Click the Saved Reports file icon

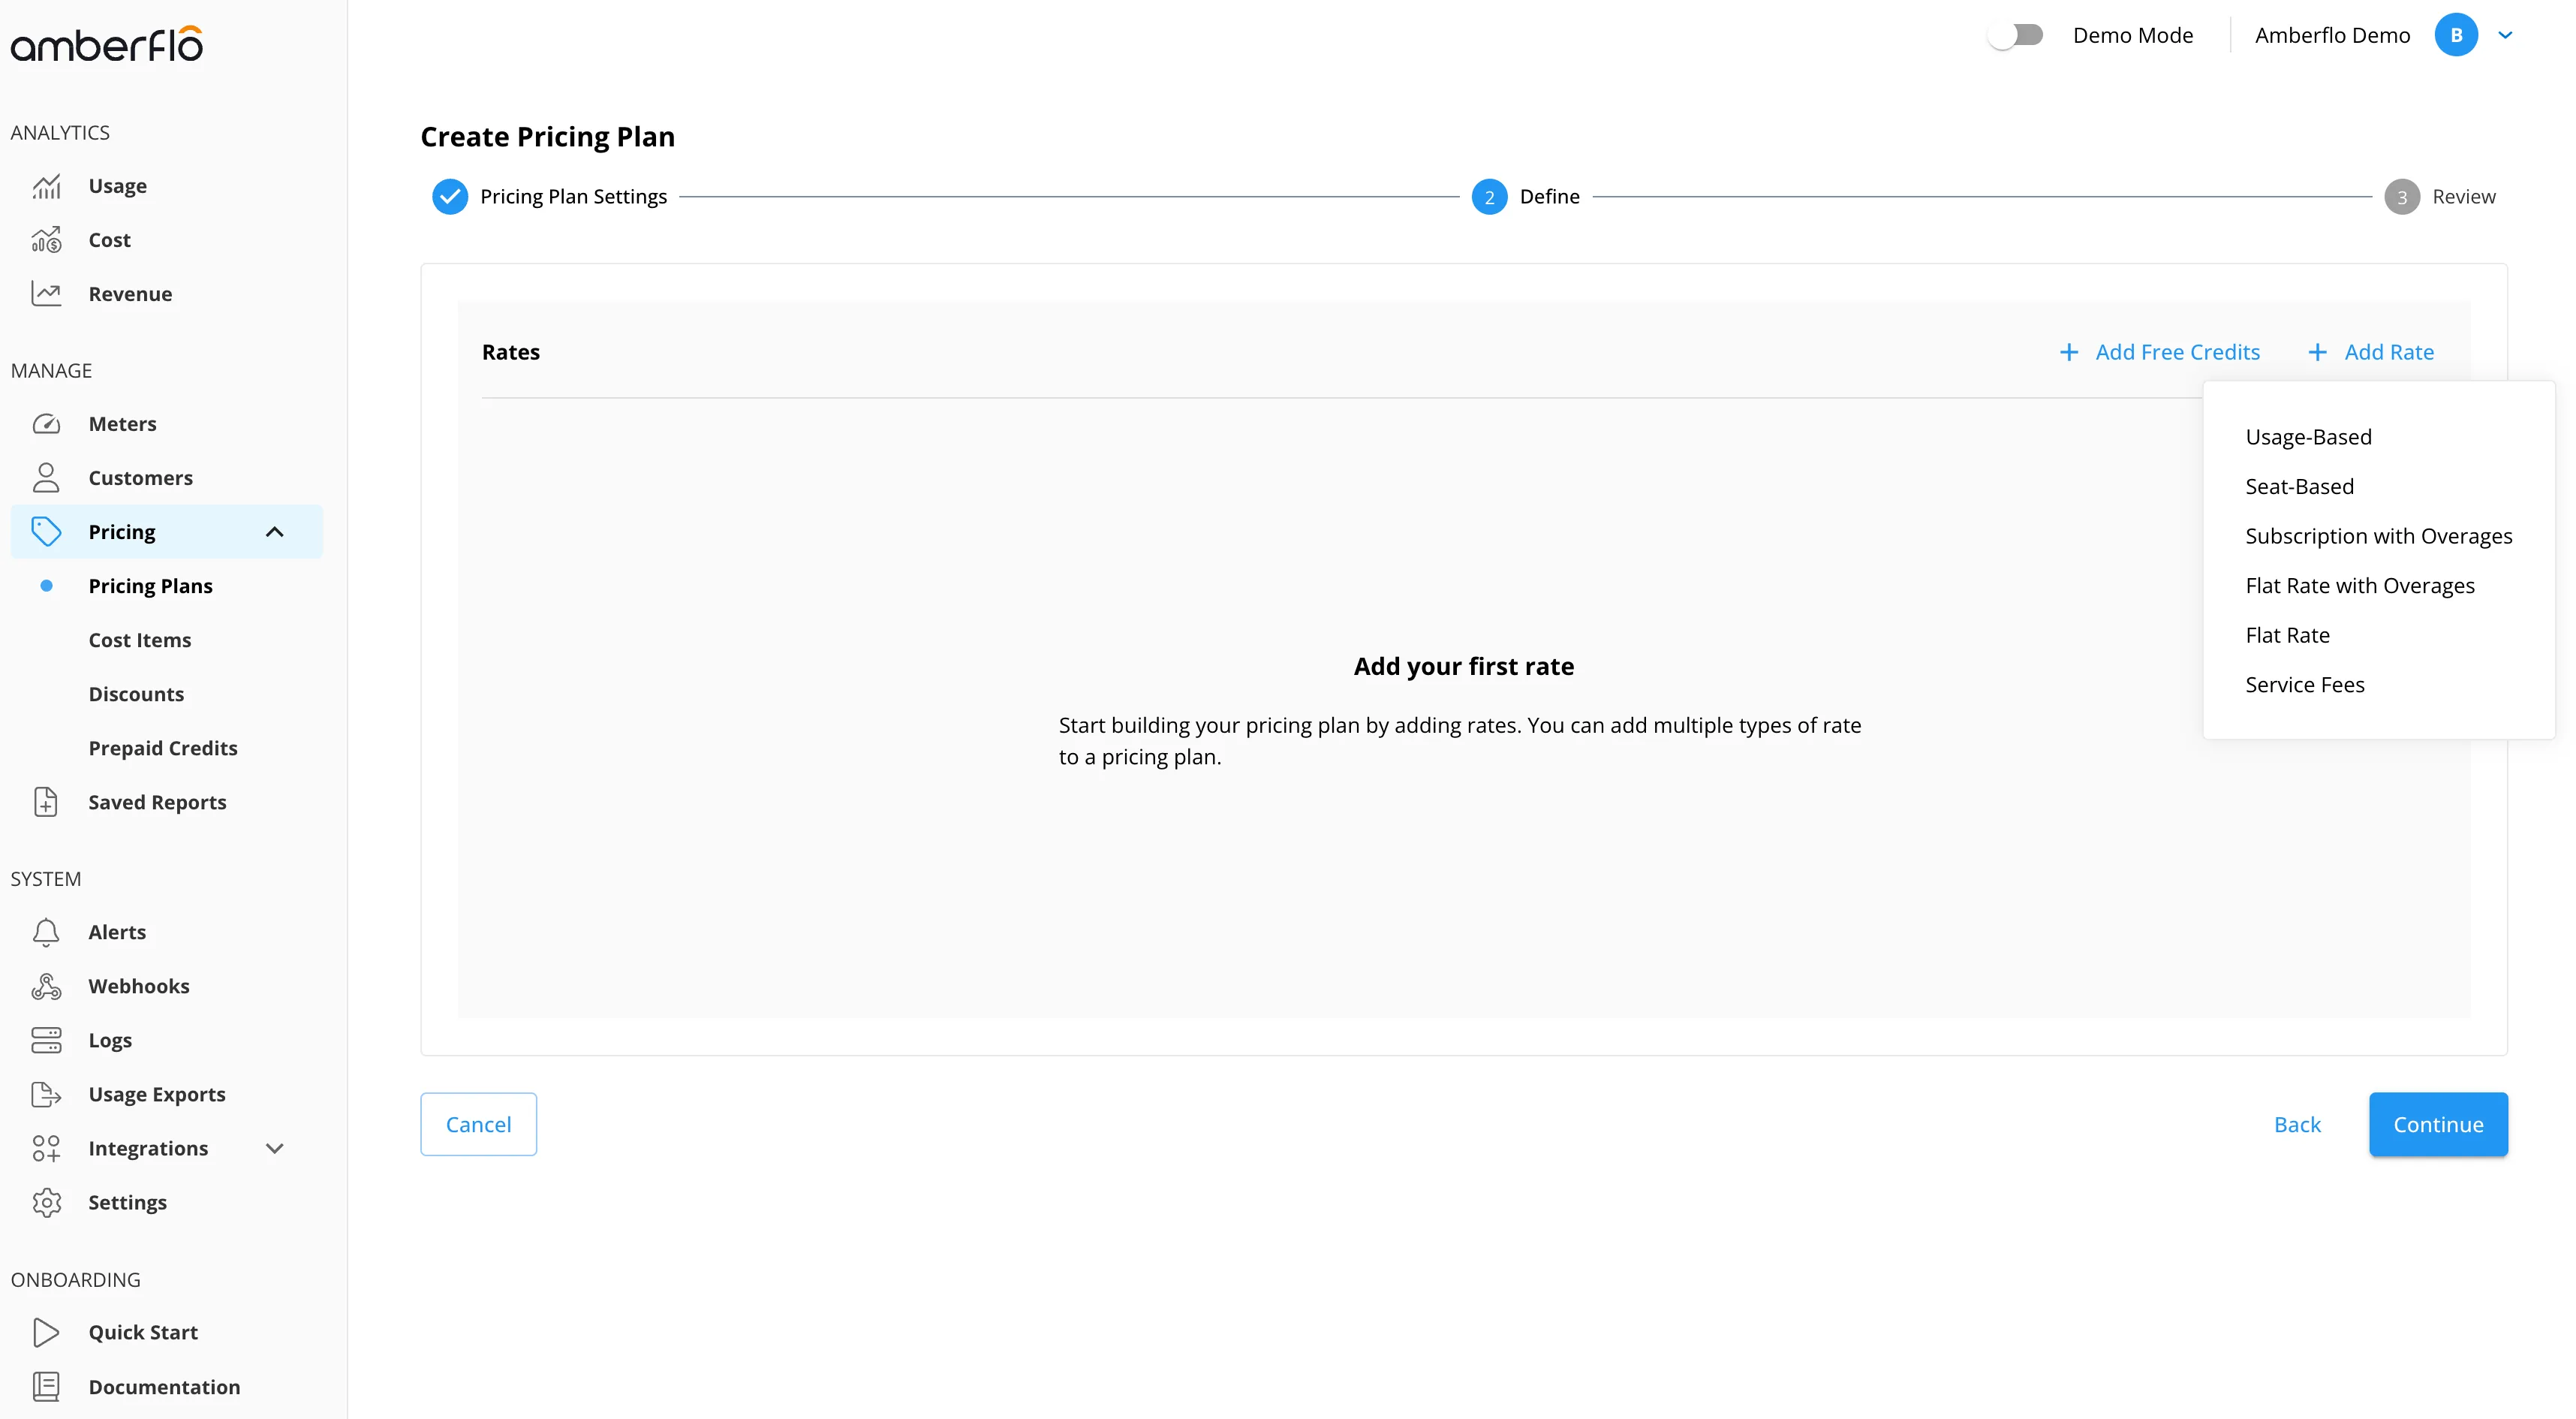tap(46, 802)
